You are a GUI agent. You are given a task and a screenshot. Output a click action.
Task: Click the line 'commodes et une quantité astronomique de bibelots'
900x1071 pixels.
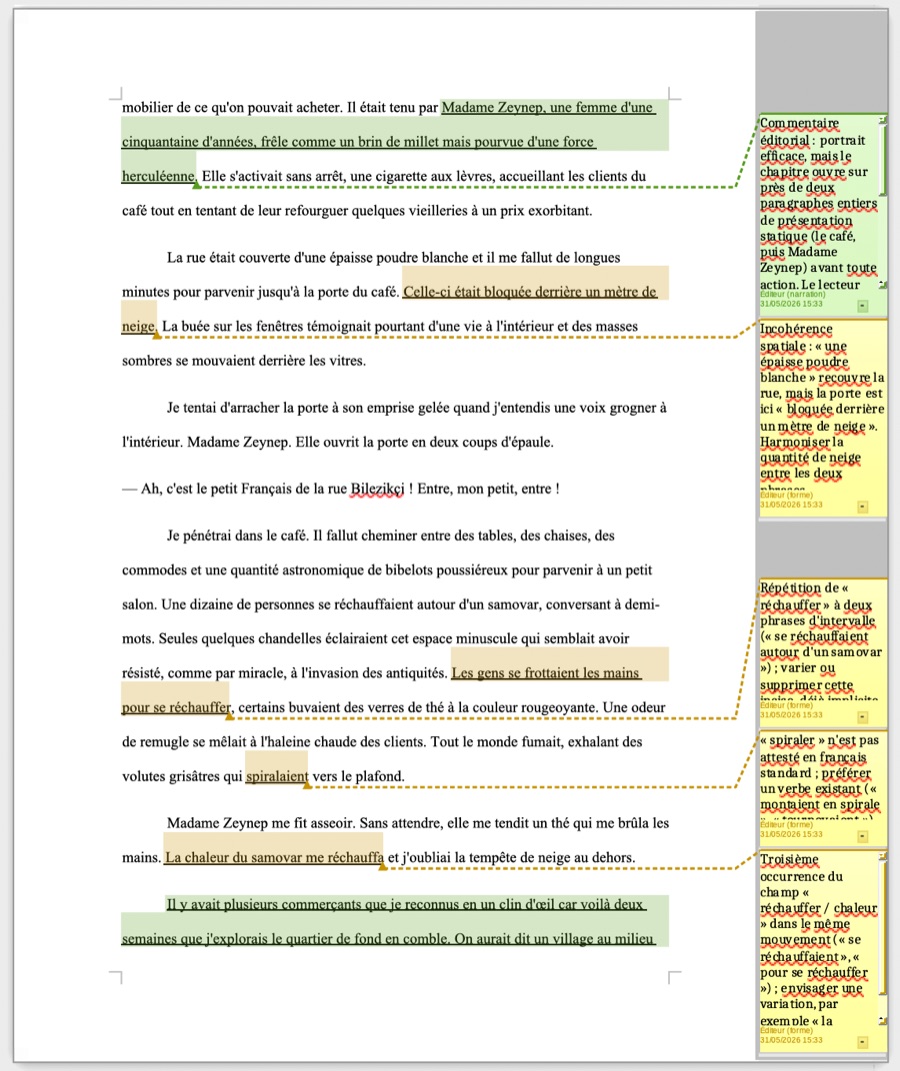pyautogui.click(x=386, y=570)
